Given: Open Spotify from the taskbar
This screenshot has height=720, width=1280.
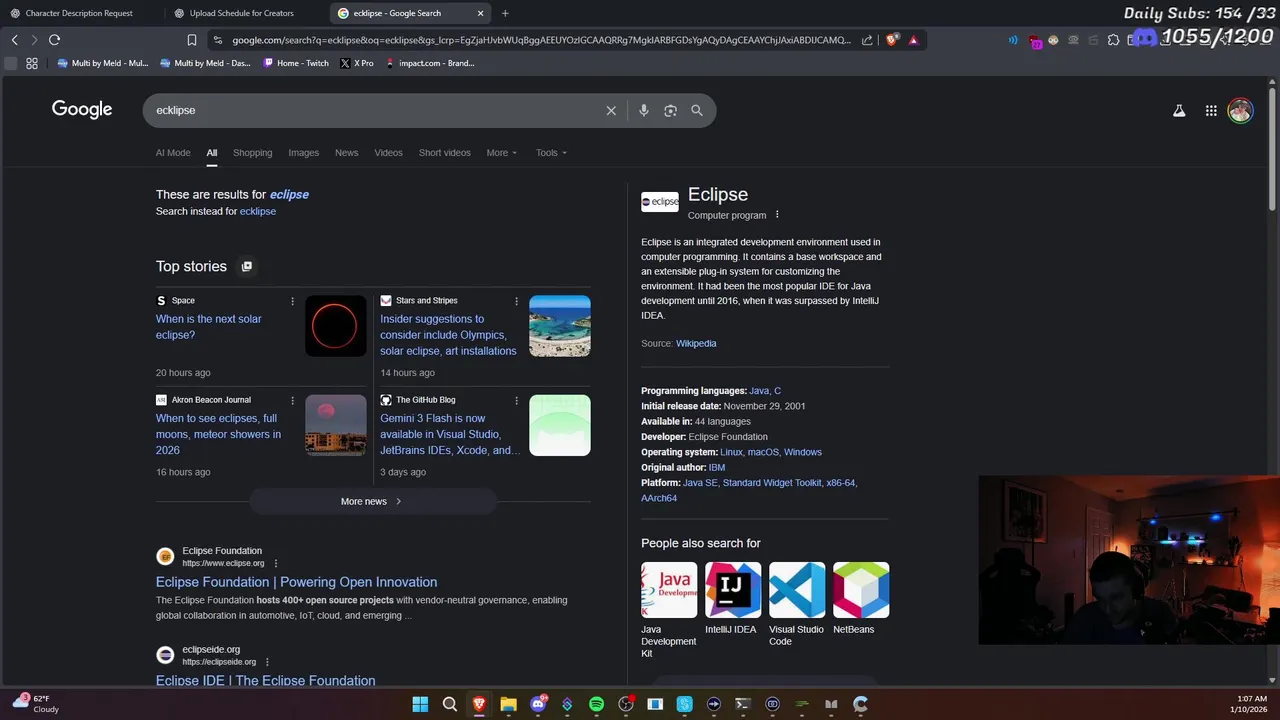Looking at the screenshot, I should click(596, 704).
